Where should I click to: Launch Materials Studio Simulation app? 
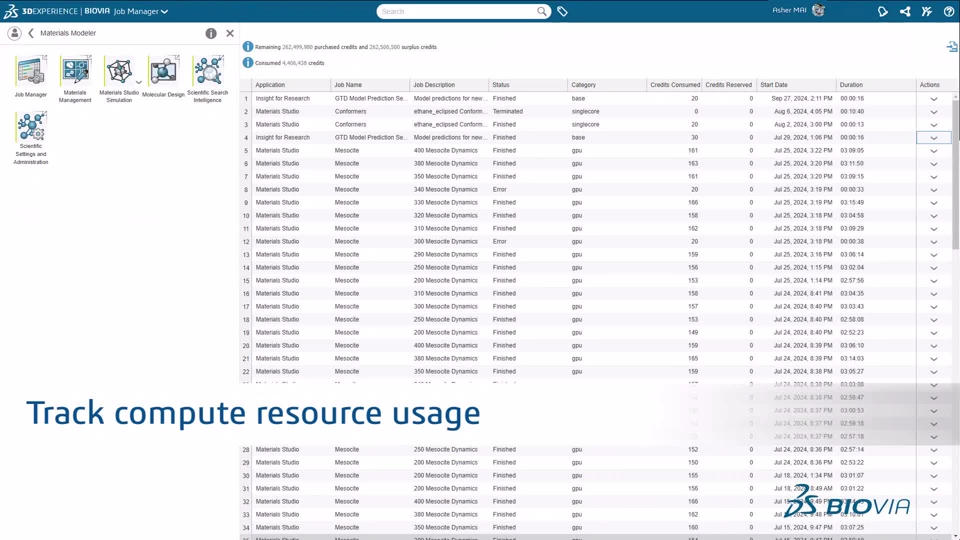[119, 70]
